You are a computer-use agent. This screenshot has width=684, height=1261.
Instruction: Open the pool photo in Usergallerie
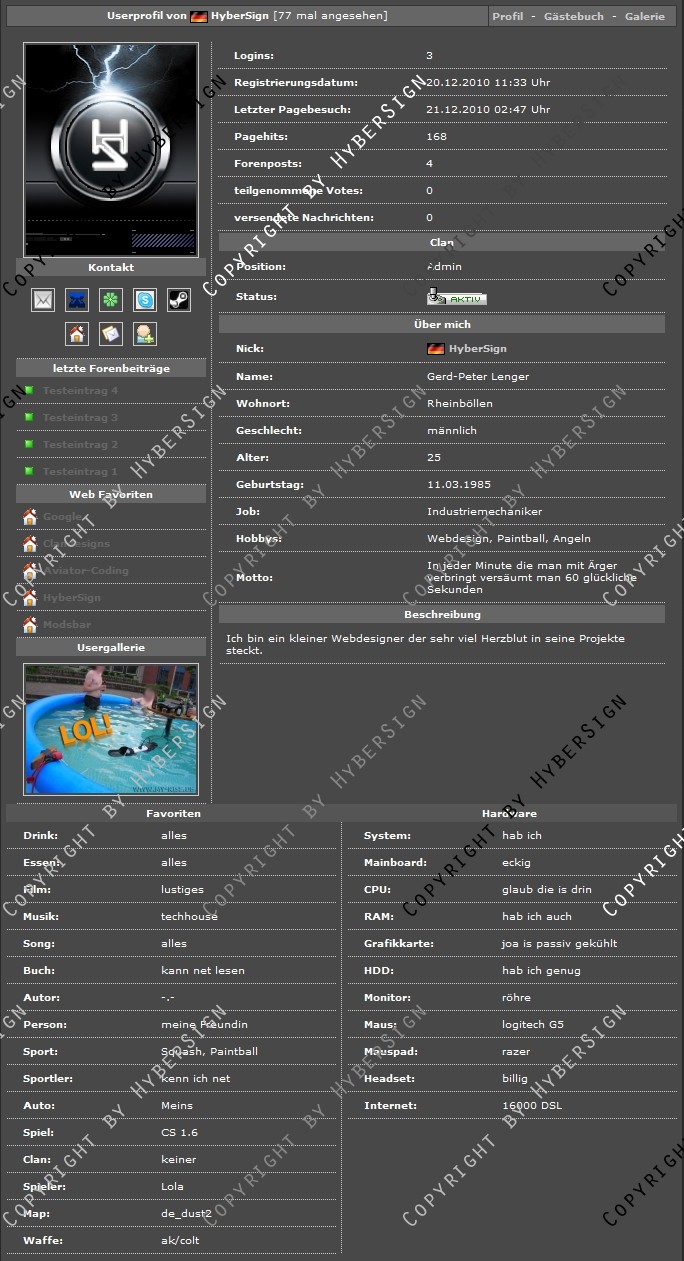pos(111,729)
